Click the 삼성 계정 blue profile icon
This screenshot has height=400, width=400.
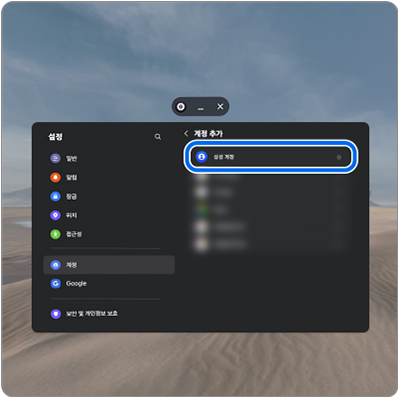(x=202, y=157)
